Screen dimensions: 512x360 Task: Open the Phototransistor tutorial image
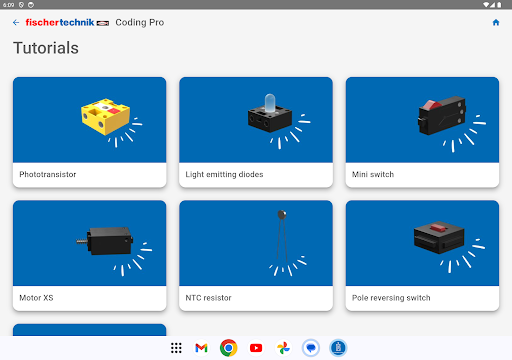90,120
